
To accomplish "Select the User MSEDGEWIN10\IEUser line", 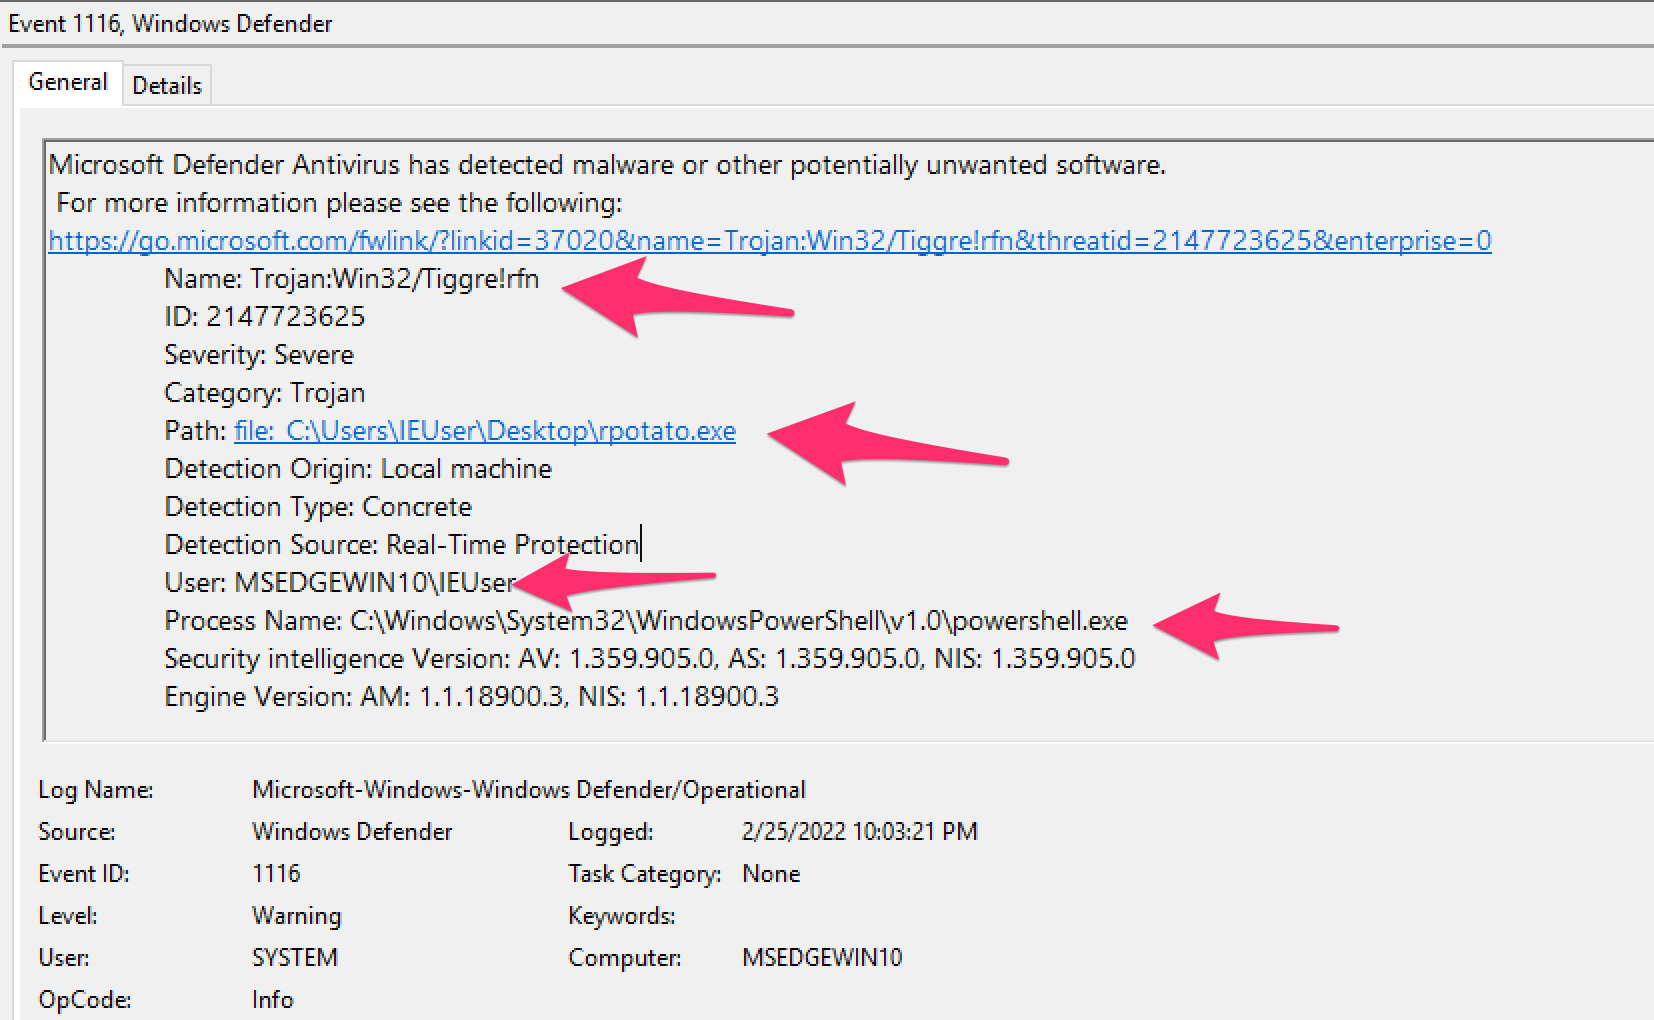I will pyautogui.click(x=340, y=582).
